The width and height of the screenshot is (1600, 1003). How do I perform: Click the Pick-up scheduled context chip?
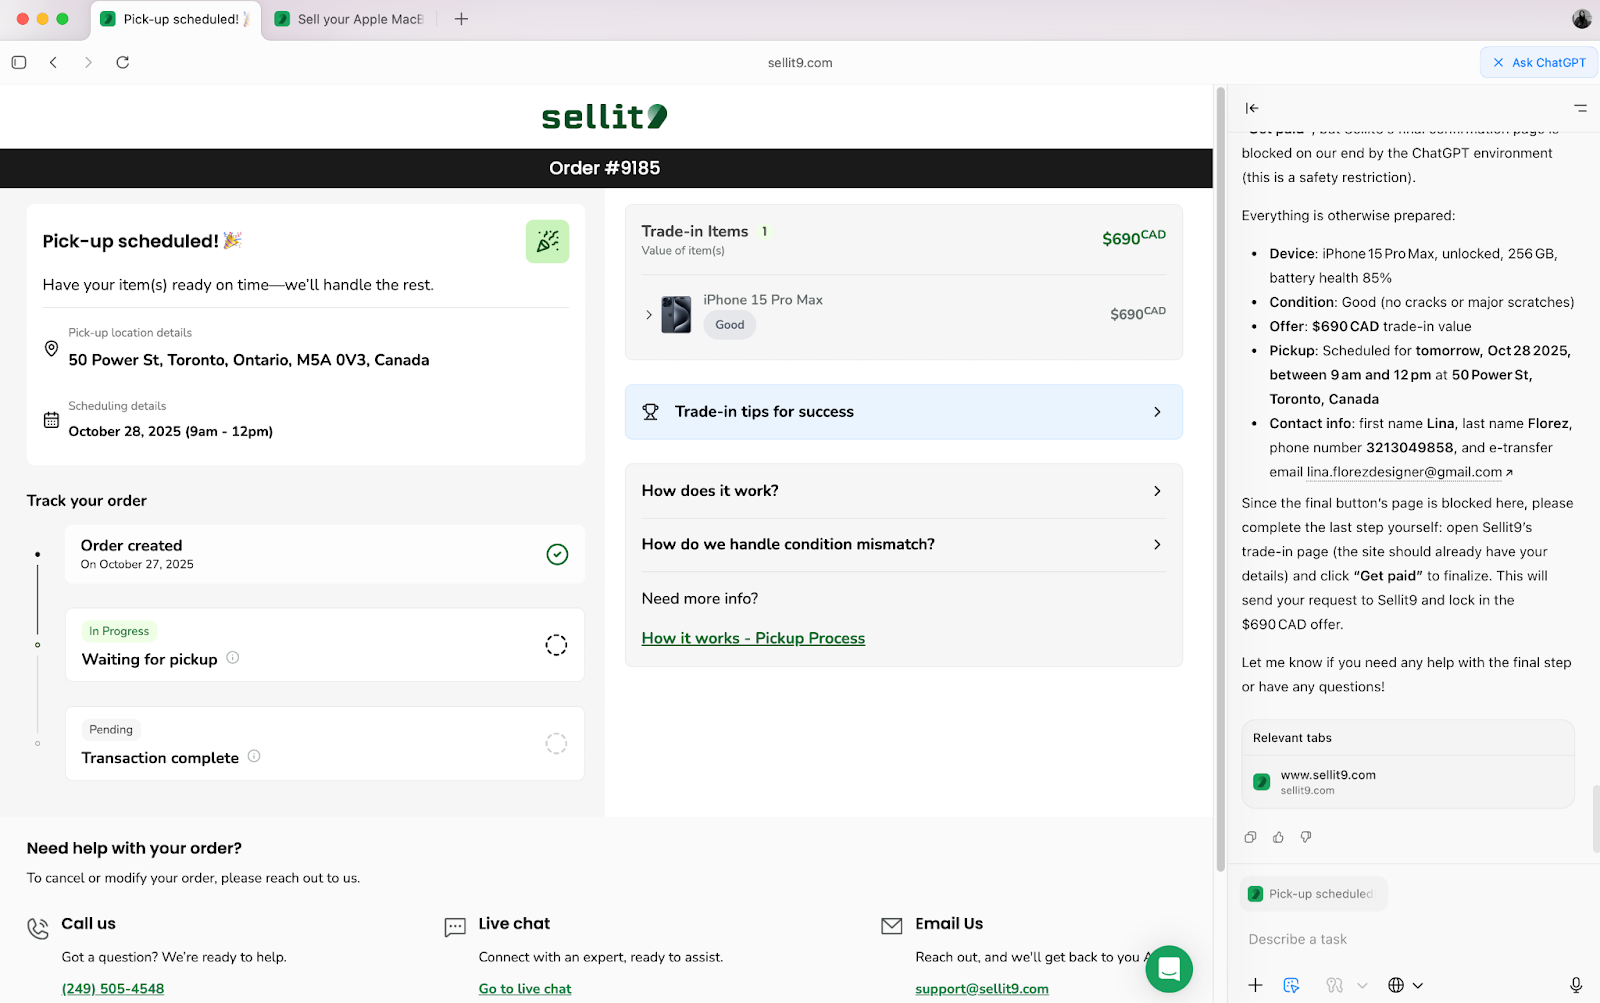[1313, 894]
